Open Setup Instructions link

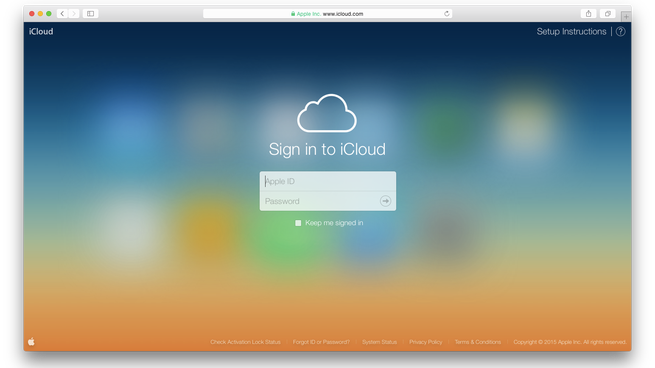click(x=571, y=32)
